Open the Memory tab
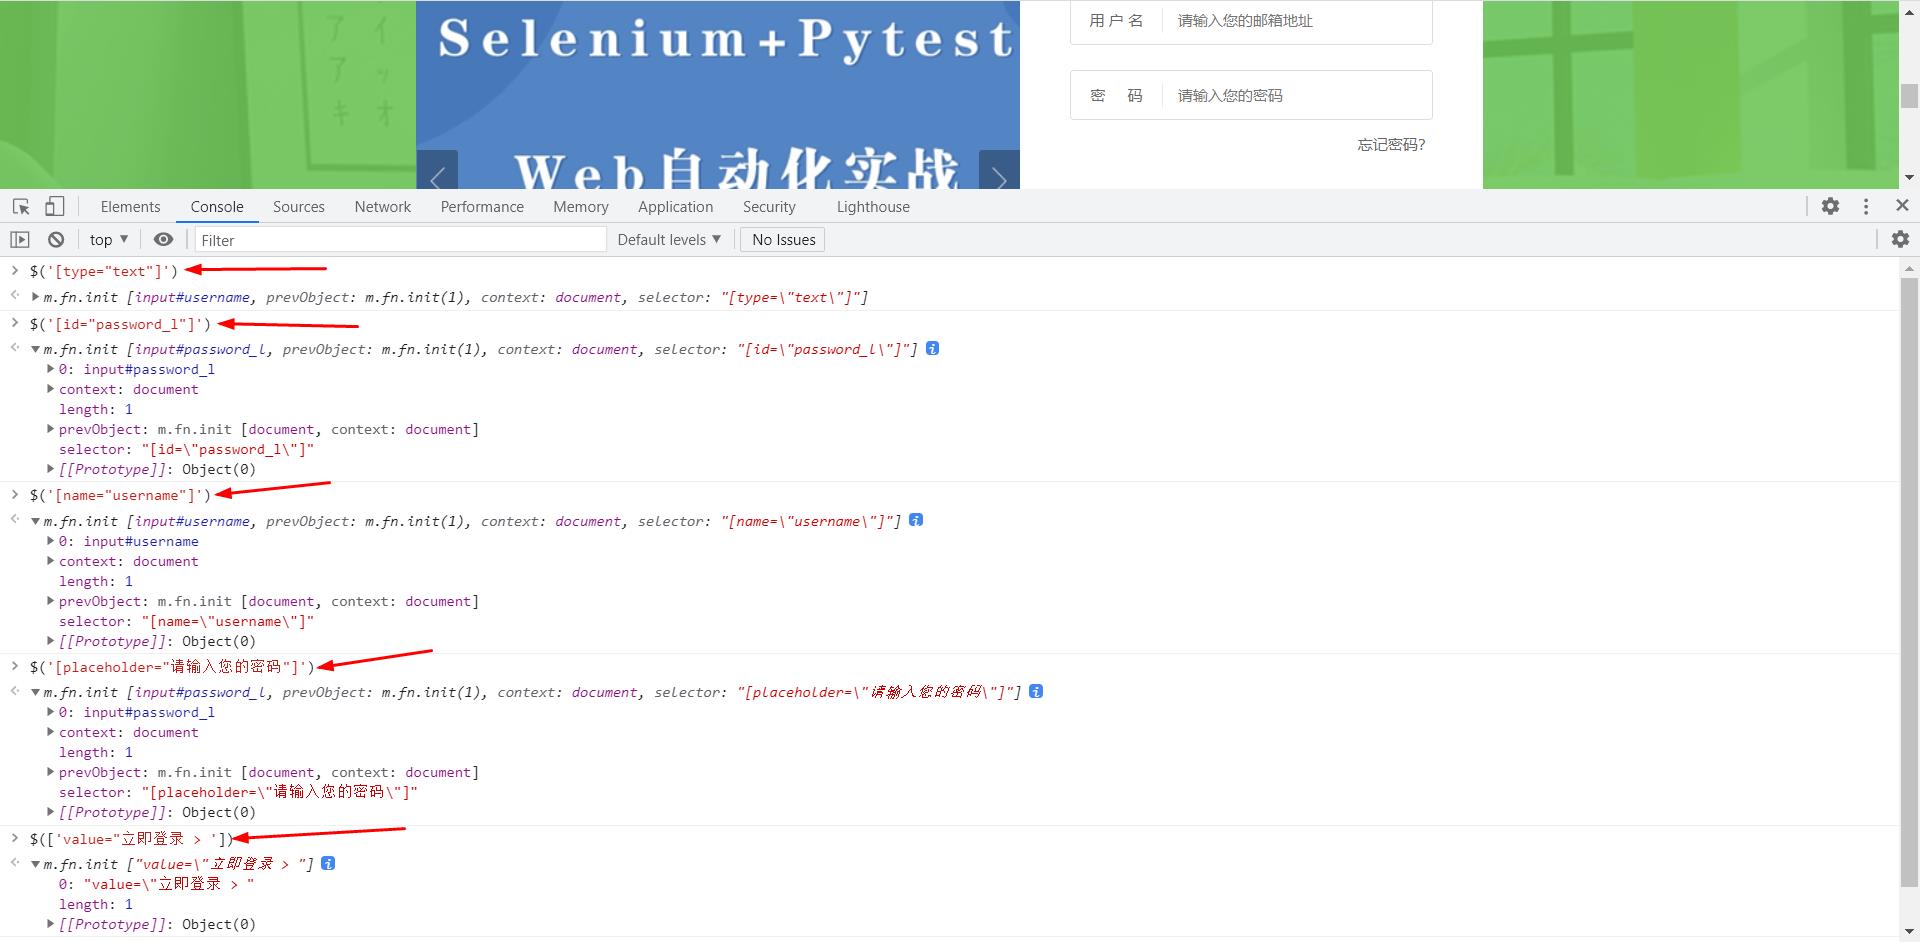Viewport: 1920px width, 942px height. [x=581, y=207]
